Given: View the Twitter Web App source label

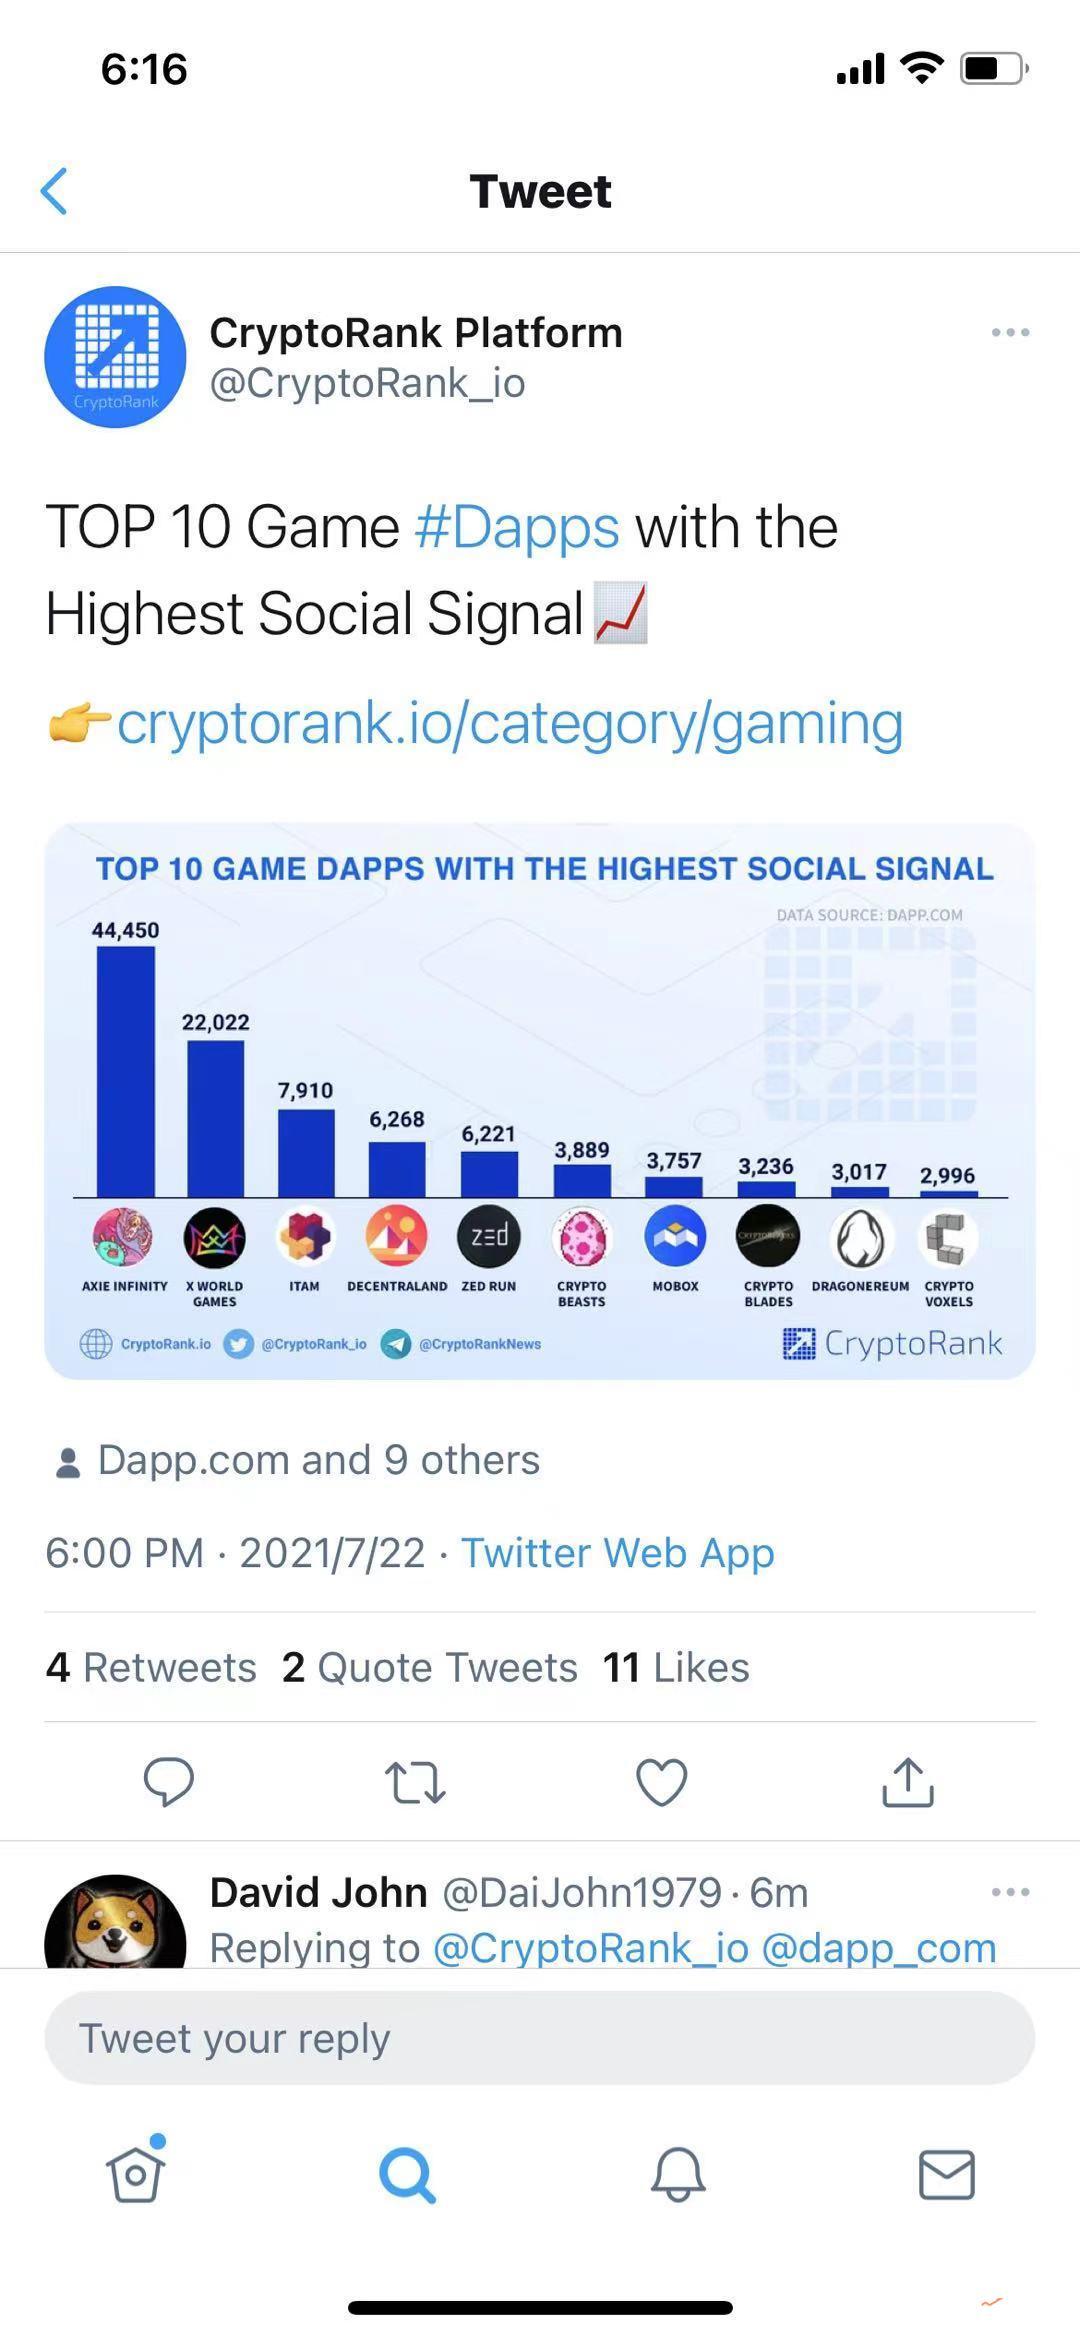Looking at the screenshot, I should click(x=616, y=1552).
